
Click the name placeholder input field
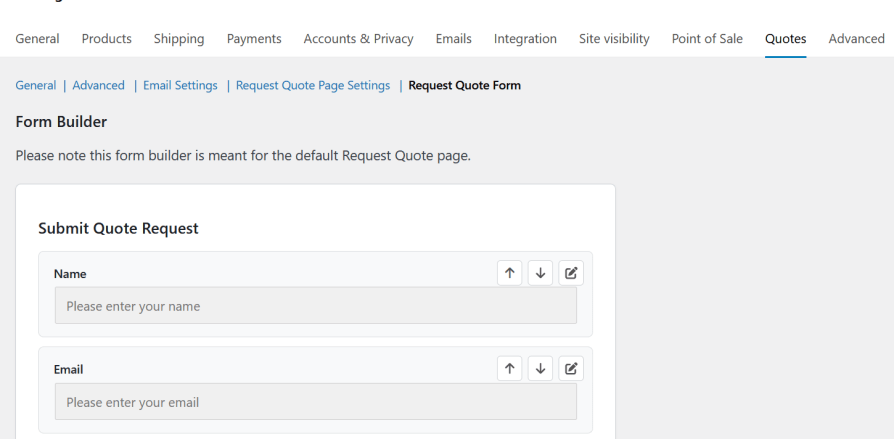point(315,306)
